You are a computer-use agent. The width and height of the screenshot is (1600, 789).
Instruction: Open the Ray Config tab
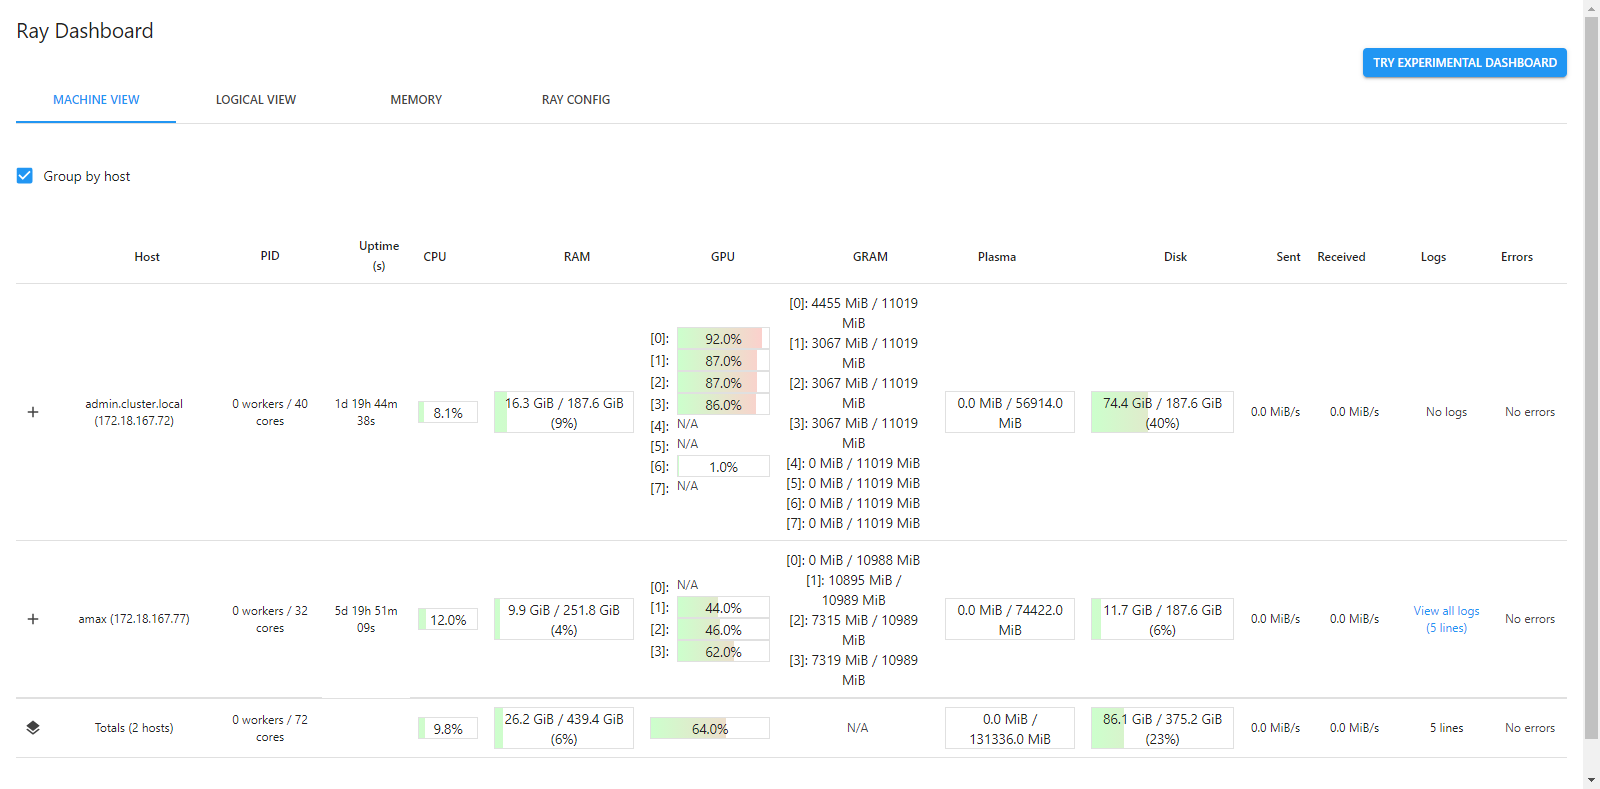pyautogui.click(x=576, y=100)
